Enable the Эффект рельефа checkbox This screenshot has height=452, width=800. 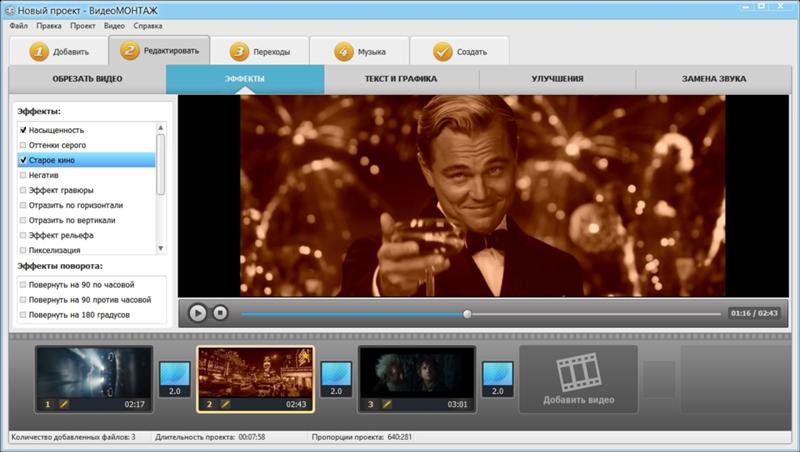point(23,235)
